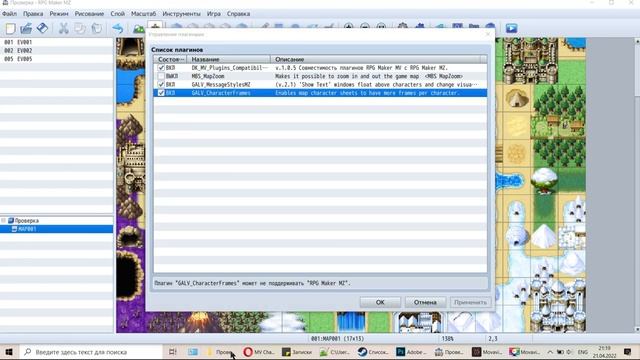Open the Масштаб menu
Viewport: 640px width, 360px height.
coord(143,13)
